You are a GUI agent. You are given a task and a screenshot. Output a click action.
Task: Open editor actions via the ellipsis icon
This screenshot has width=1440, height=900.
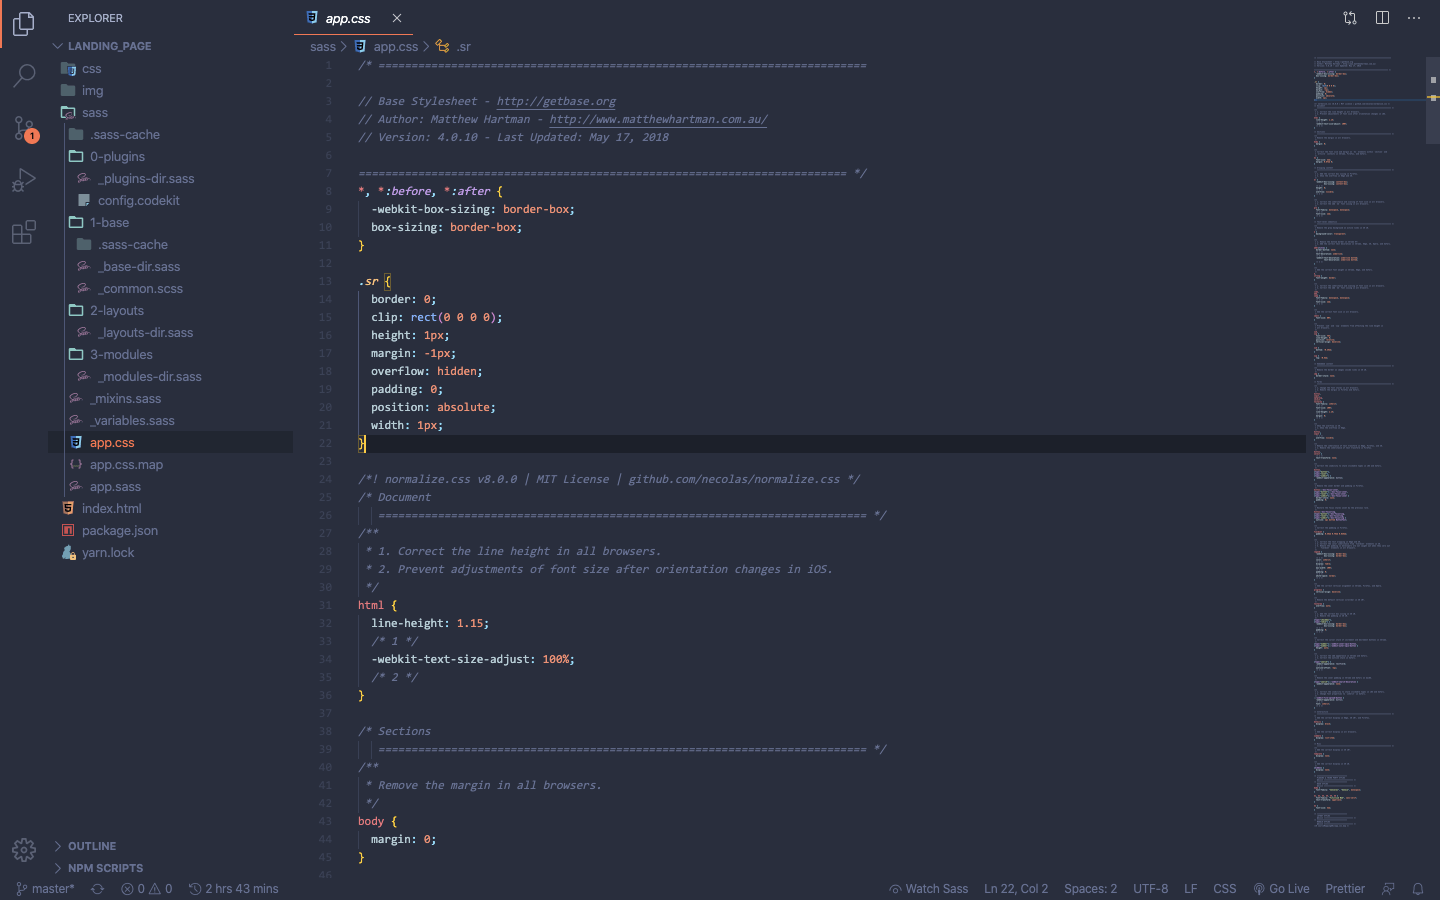1414,17
